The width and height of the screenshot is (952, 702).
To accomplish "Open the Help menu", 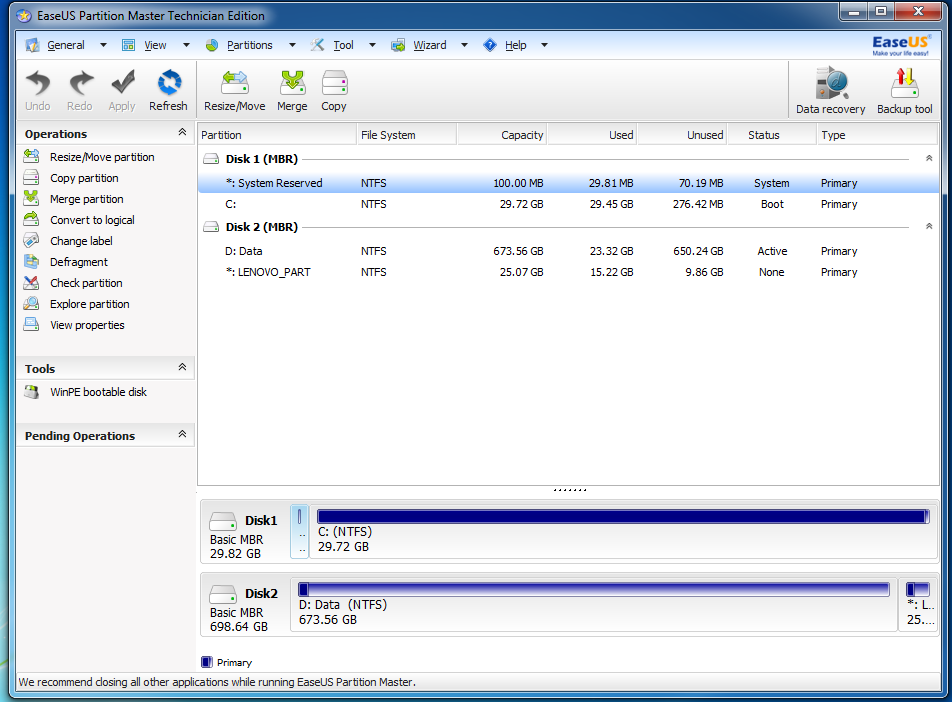I will point(515,45).
